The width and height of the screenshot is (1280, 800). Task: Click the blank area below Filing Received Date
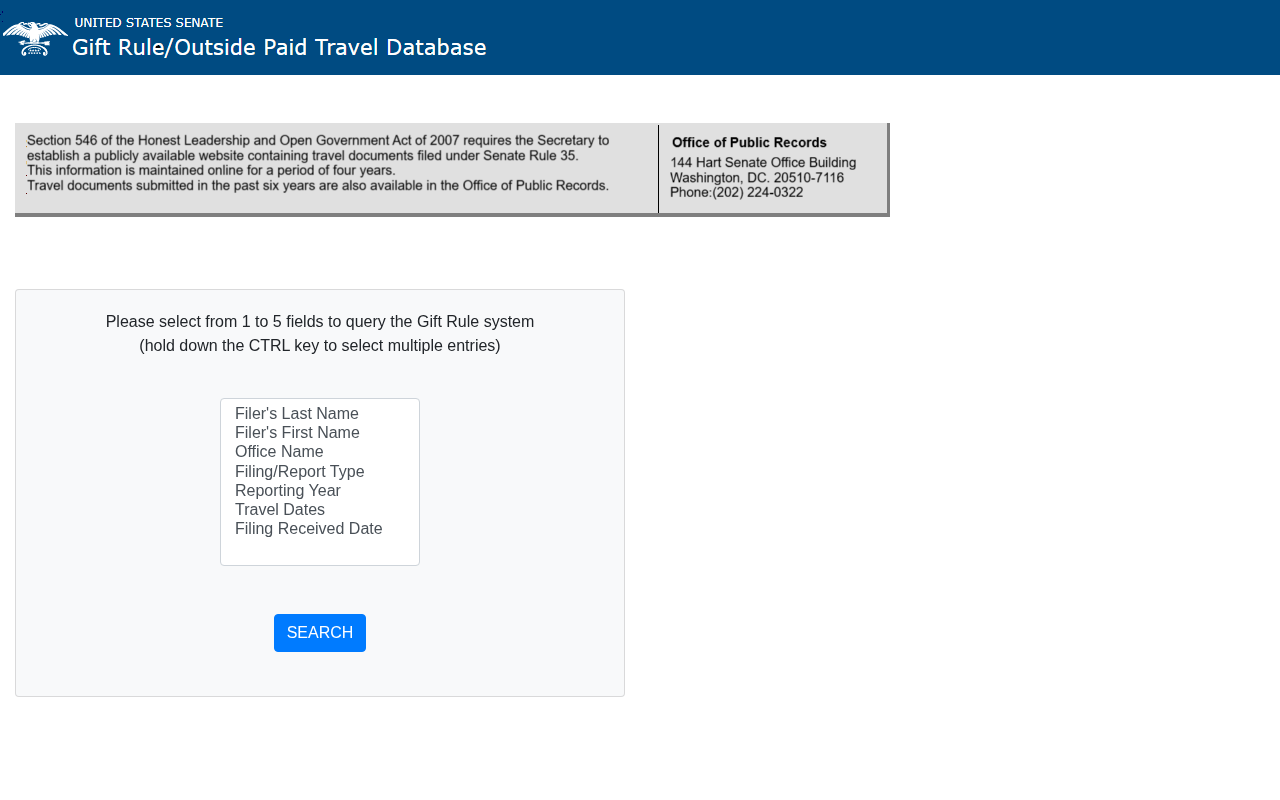pyautogui.click(x=320, y=551)
